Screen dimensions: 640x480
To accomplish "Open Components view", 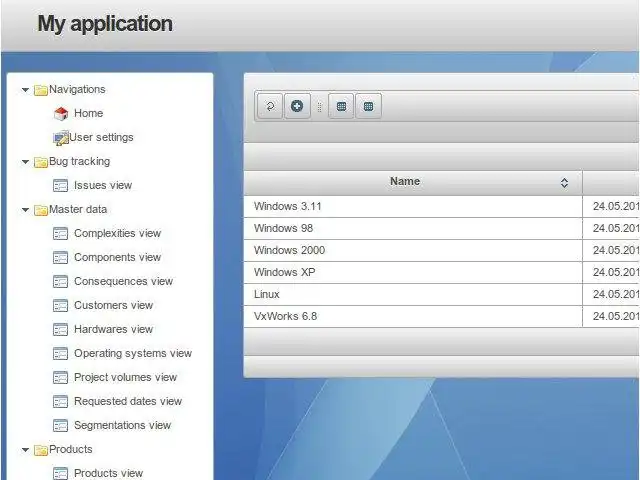I will [118, 257].
